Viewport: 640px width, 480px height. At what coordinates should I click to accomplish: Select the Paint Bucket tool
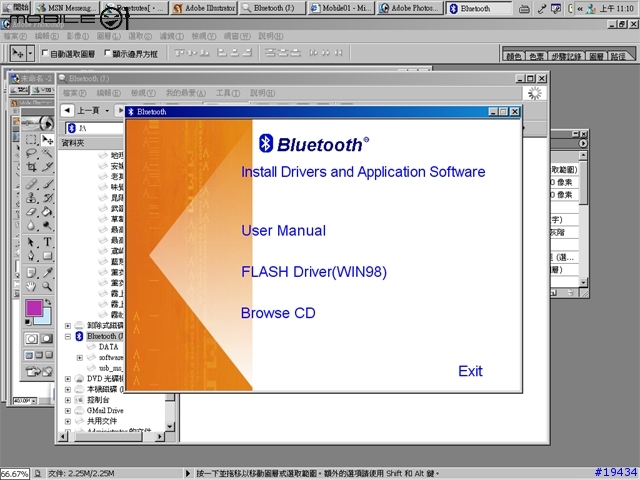click(47, 211)
